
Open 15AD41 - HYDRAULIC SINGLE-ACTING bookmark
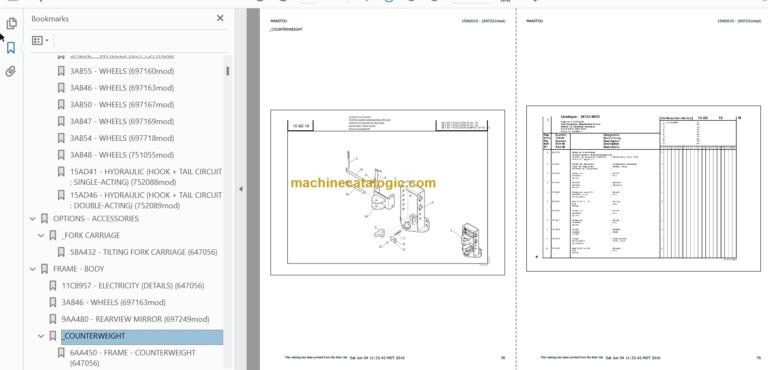(x=146, y=177)
